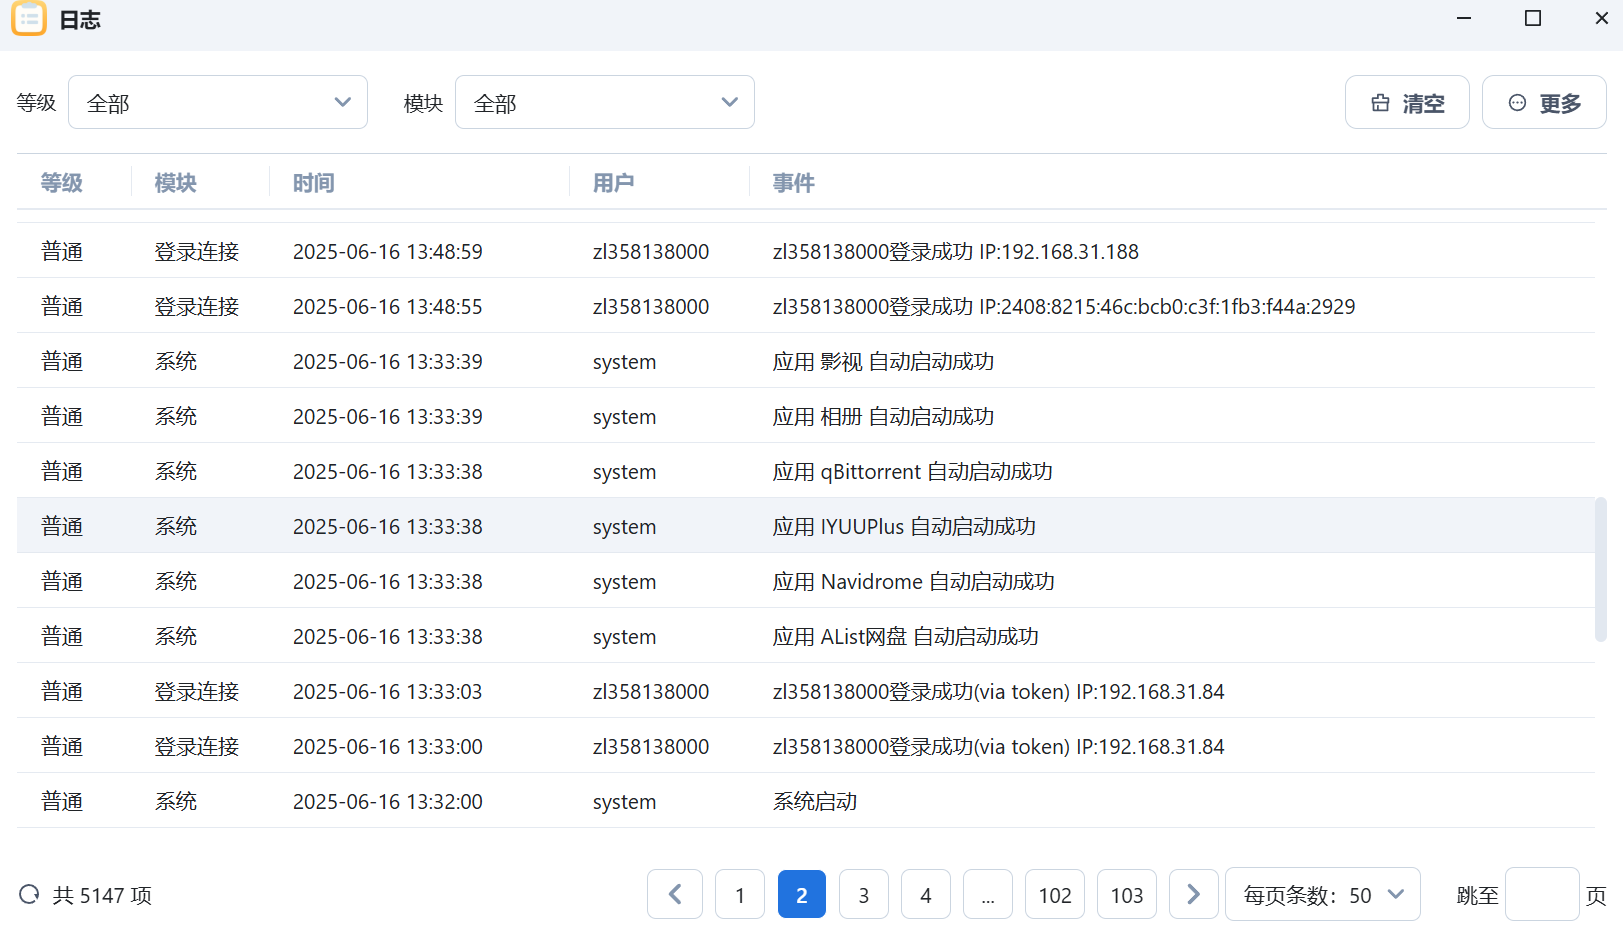1623x942 pixels.
Task: Click the 共 5147 项 total count text
Action: 102,895
